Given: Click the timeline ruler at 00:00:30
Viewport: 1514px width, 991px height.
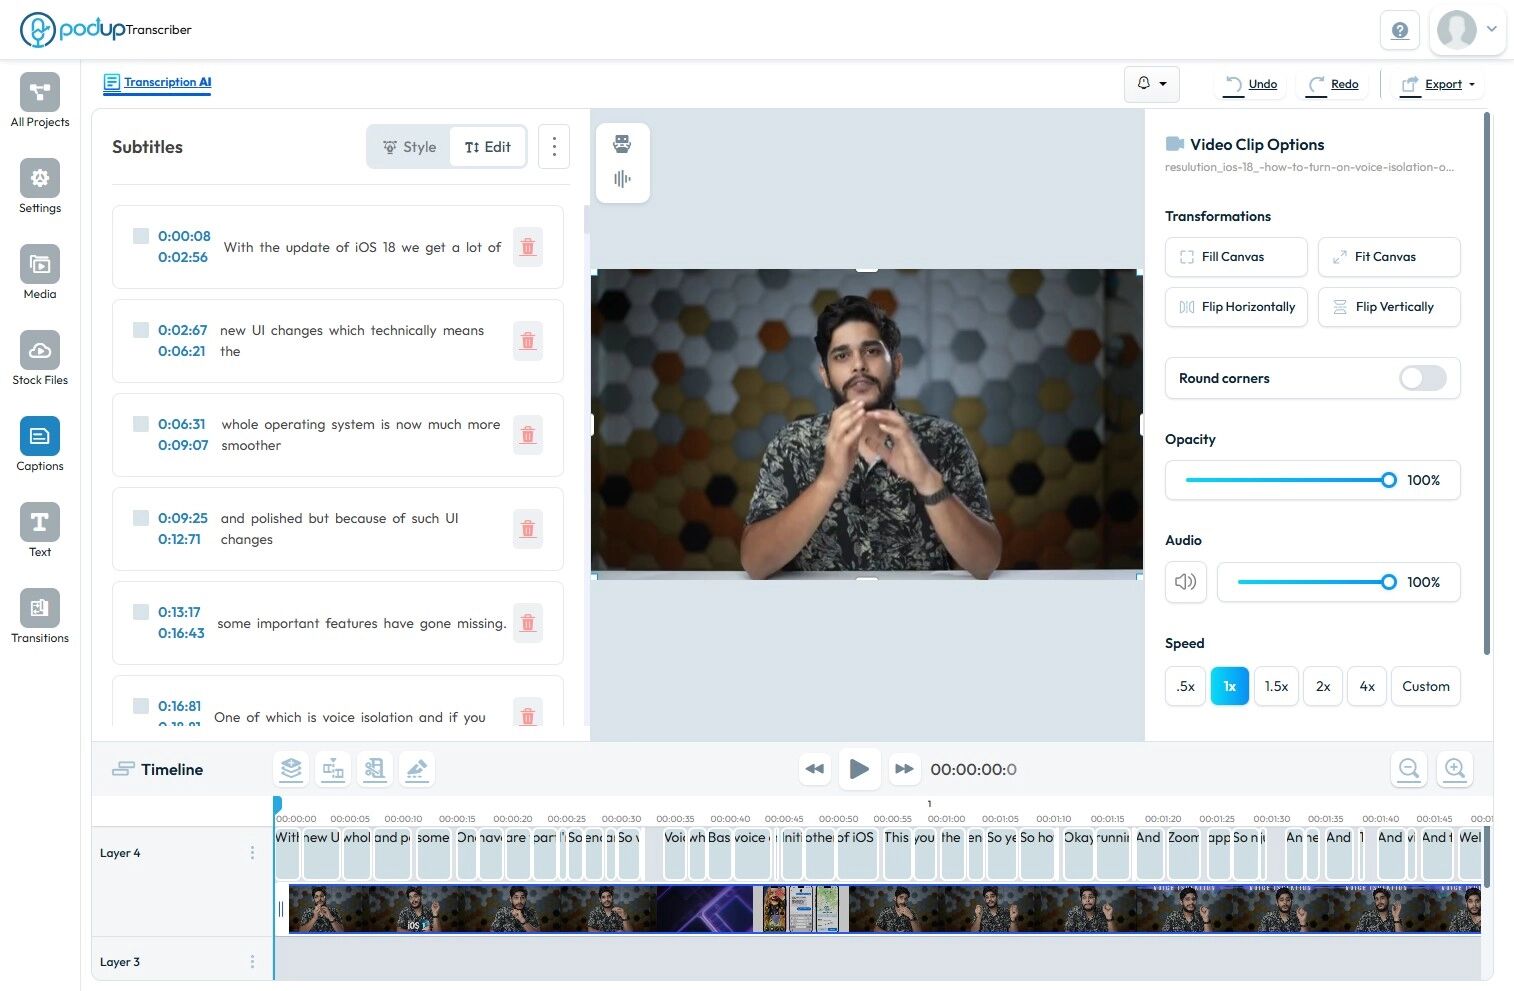Looking at the screenshot, I should pyautogui.click(x=621, y=818).
